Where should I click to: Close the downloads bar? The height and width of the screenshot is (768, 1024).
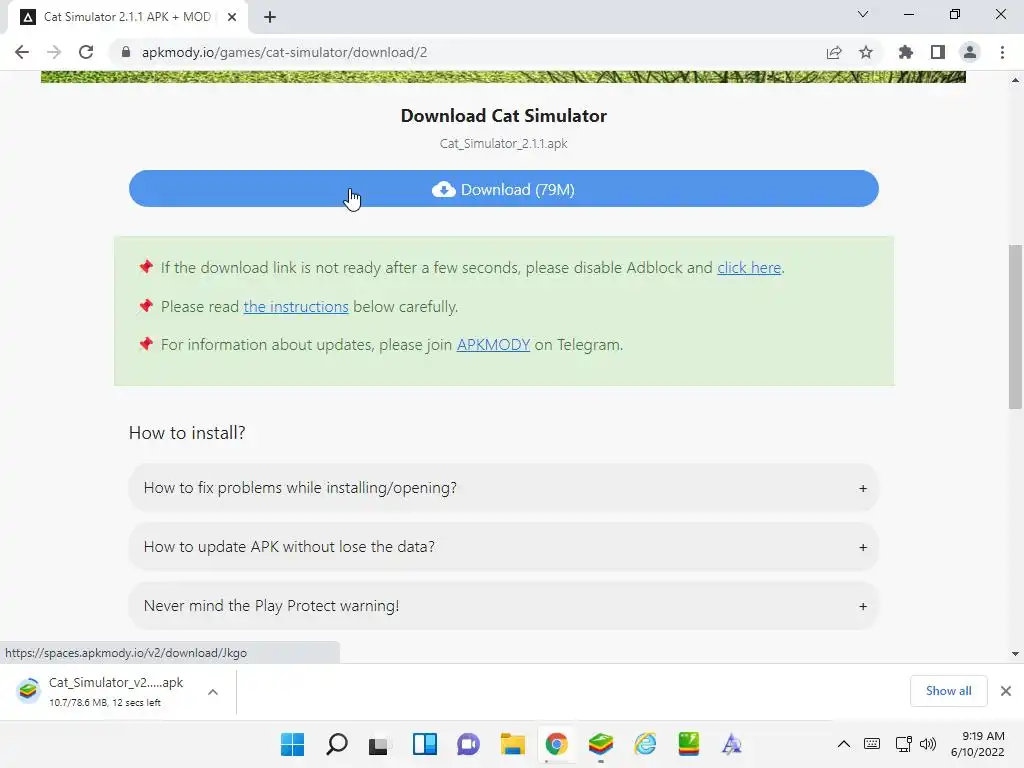click(x=1006, y=691)
